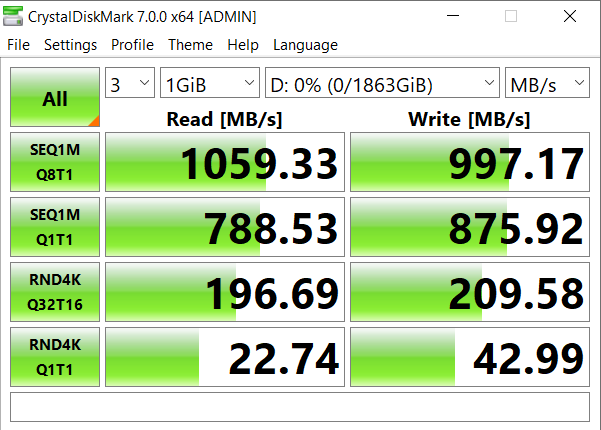Start the SEQ1M Q8T1 test
Screen dimensions: 601x430
(x=55, y=162)
